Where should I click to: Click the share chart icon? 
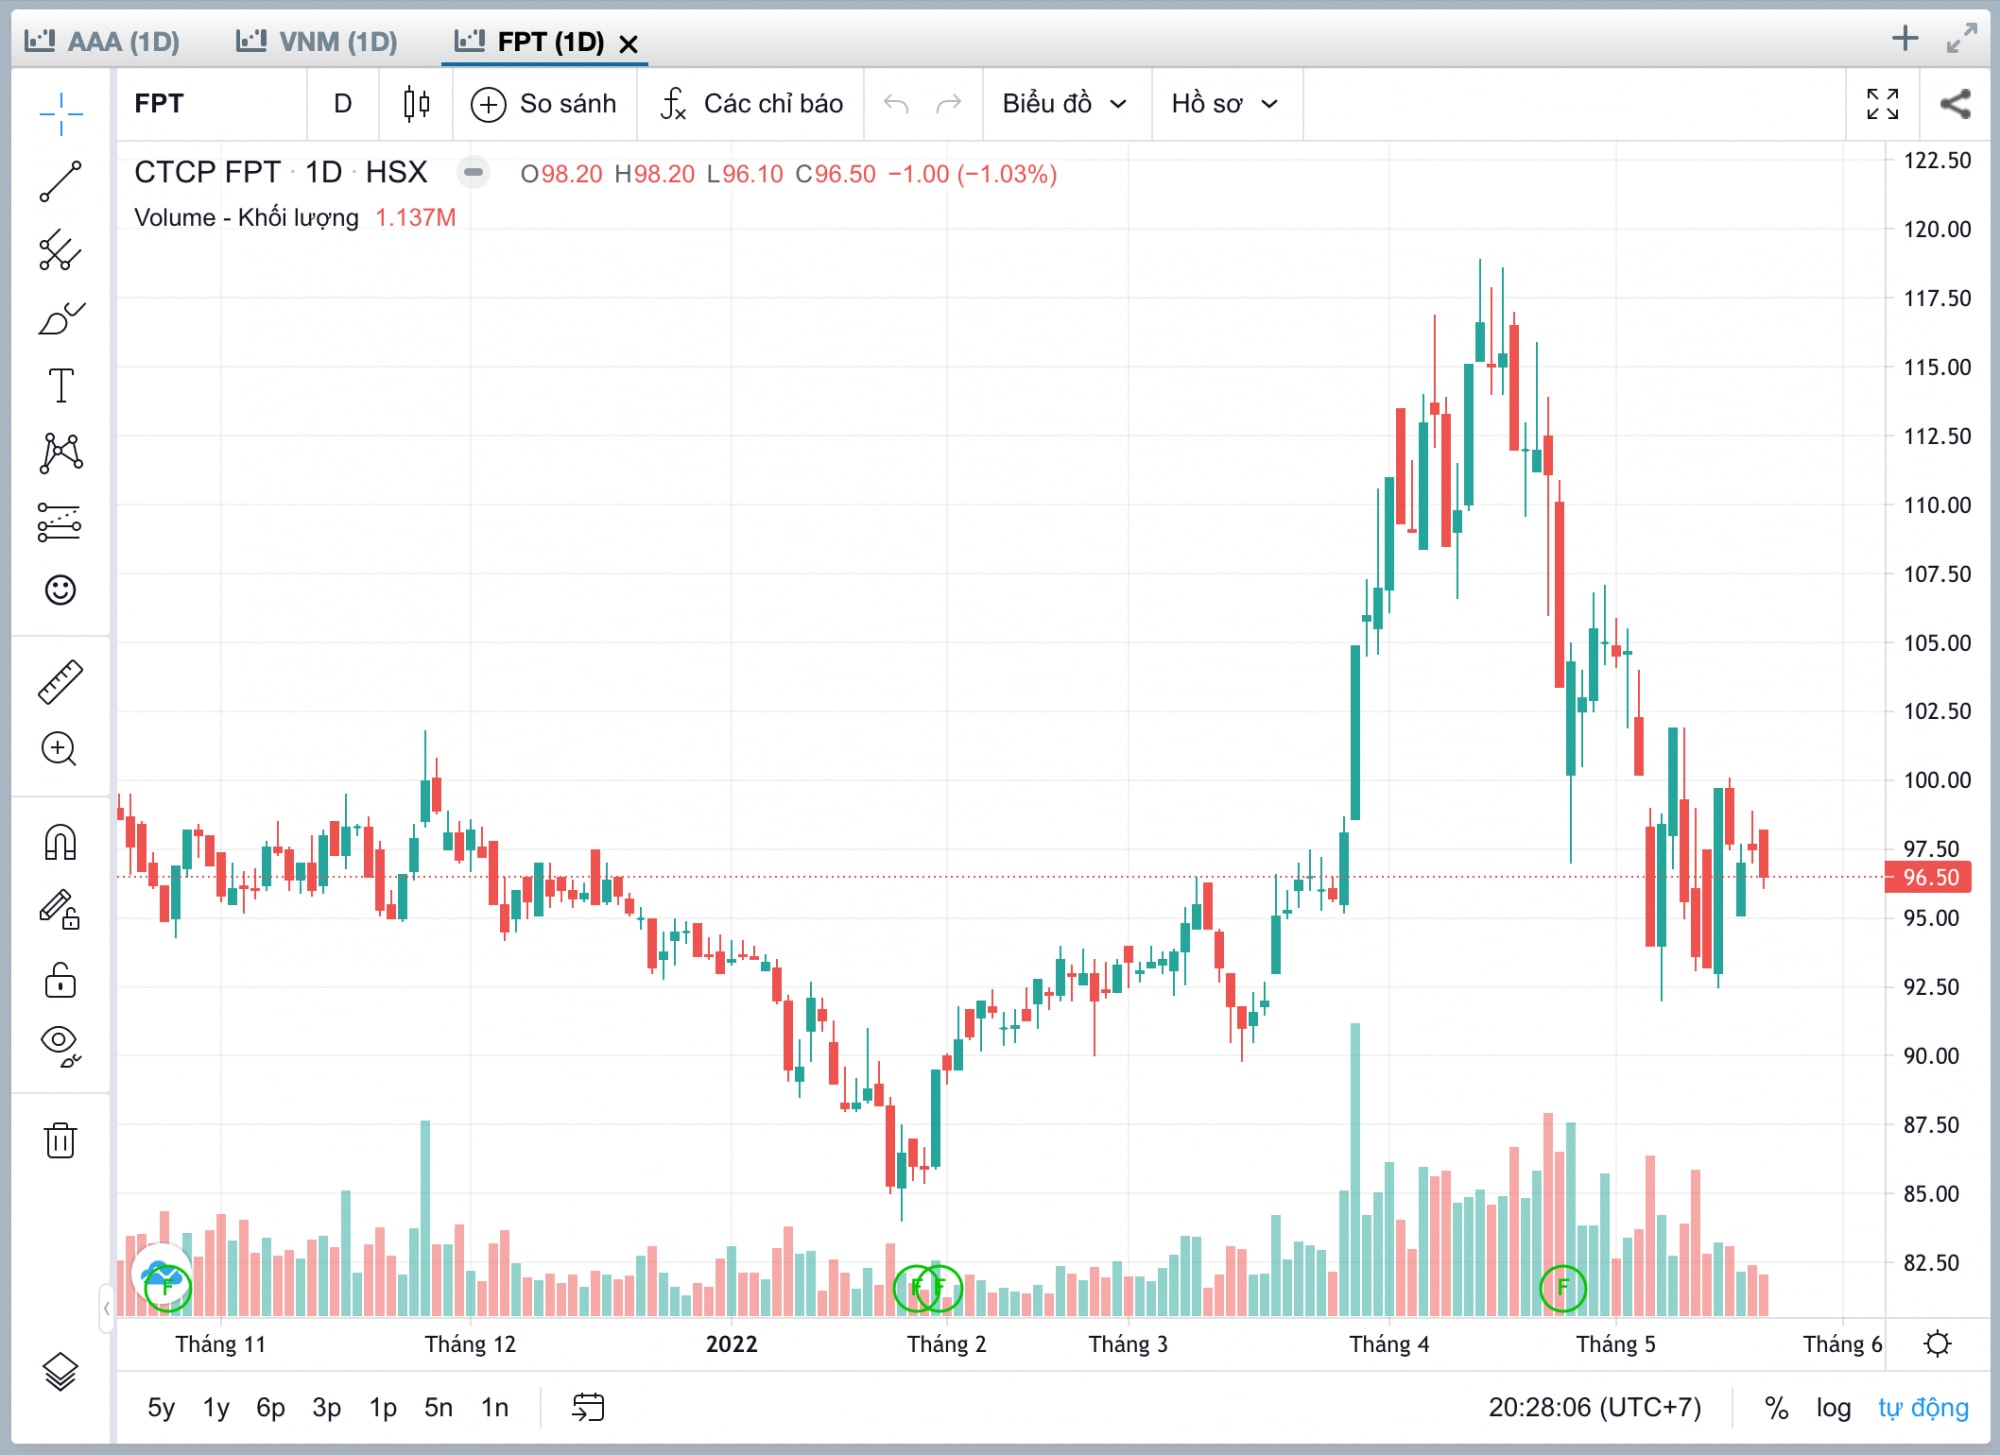1955,103
